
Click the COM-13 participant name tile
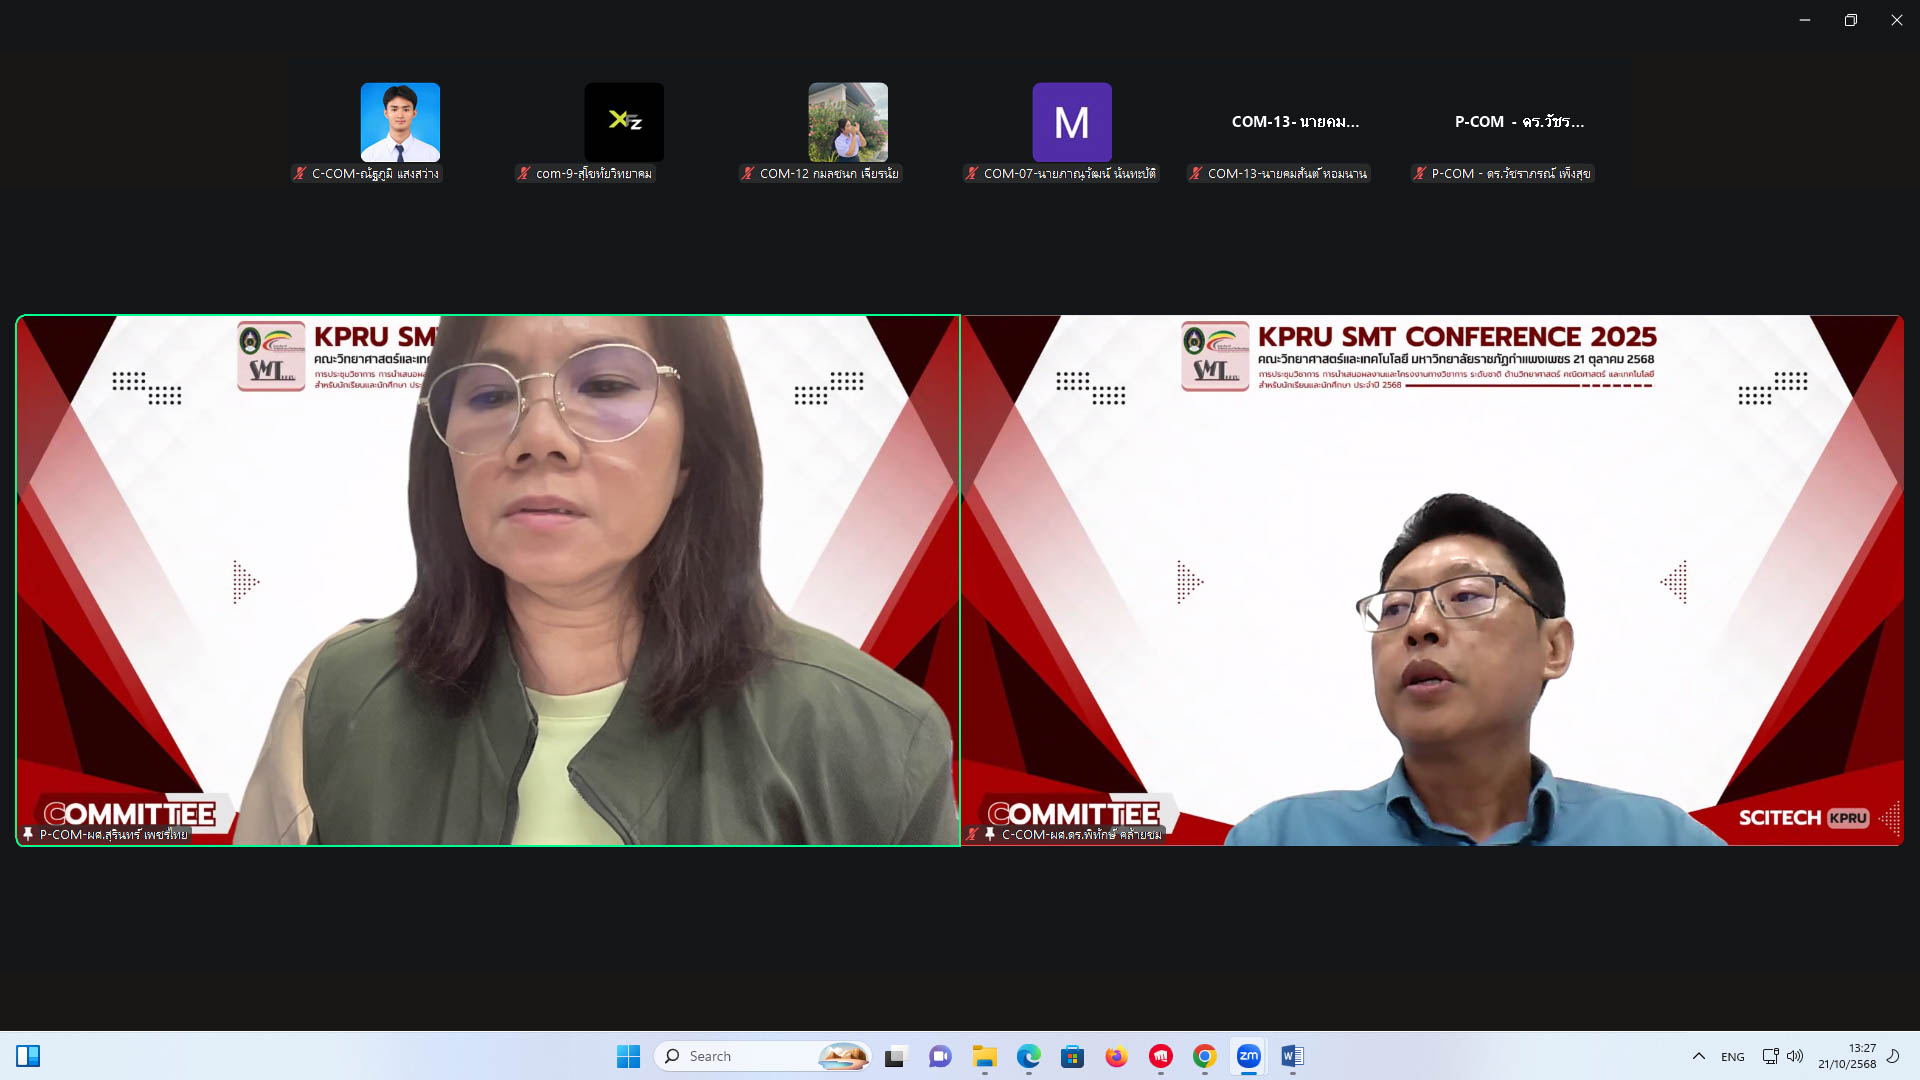click(1295, 122)
